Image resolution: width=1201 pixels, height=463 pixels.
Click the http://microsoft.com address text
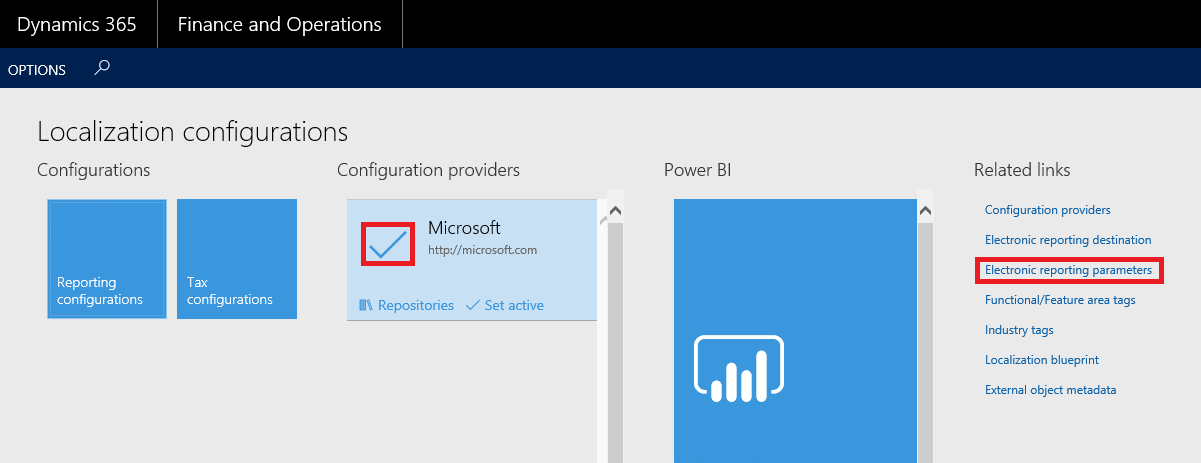point(482,250)
